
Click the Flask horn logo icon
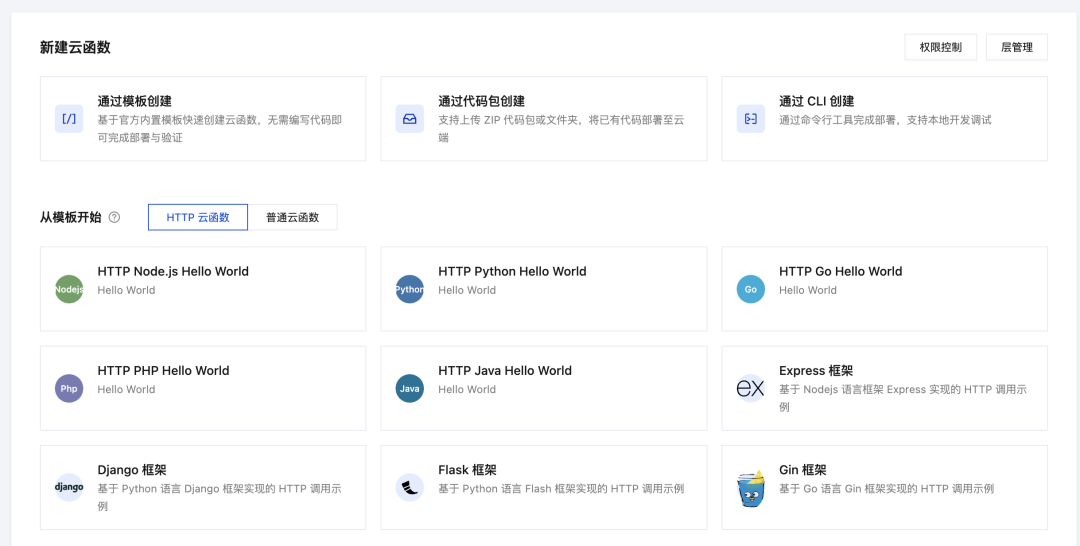tap(410, 487)
